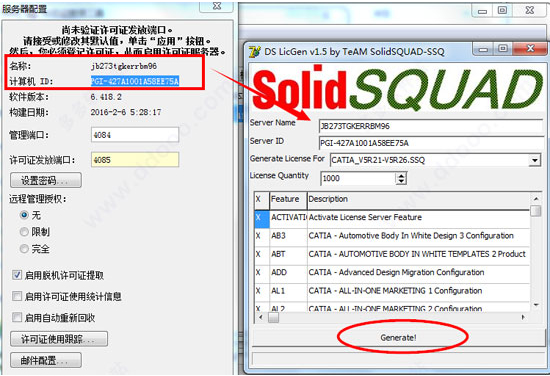The image size is (550, 376).
Task: Toggle 启用脱机许可证提取 checkbox
Action: tap(17, 275)
